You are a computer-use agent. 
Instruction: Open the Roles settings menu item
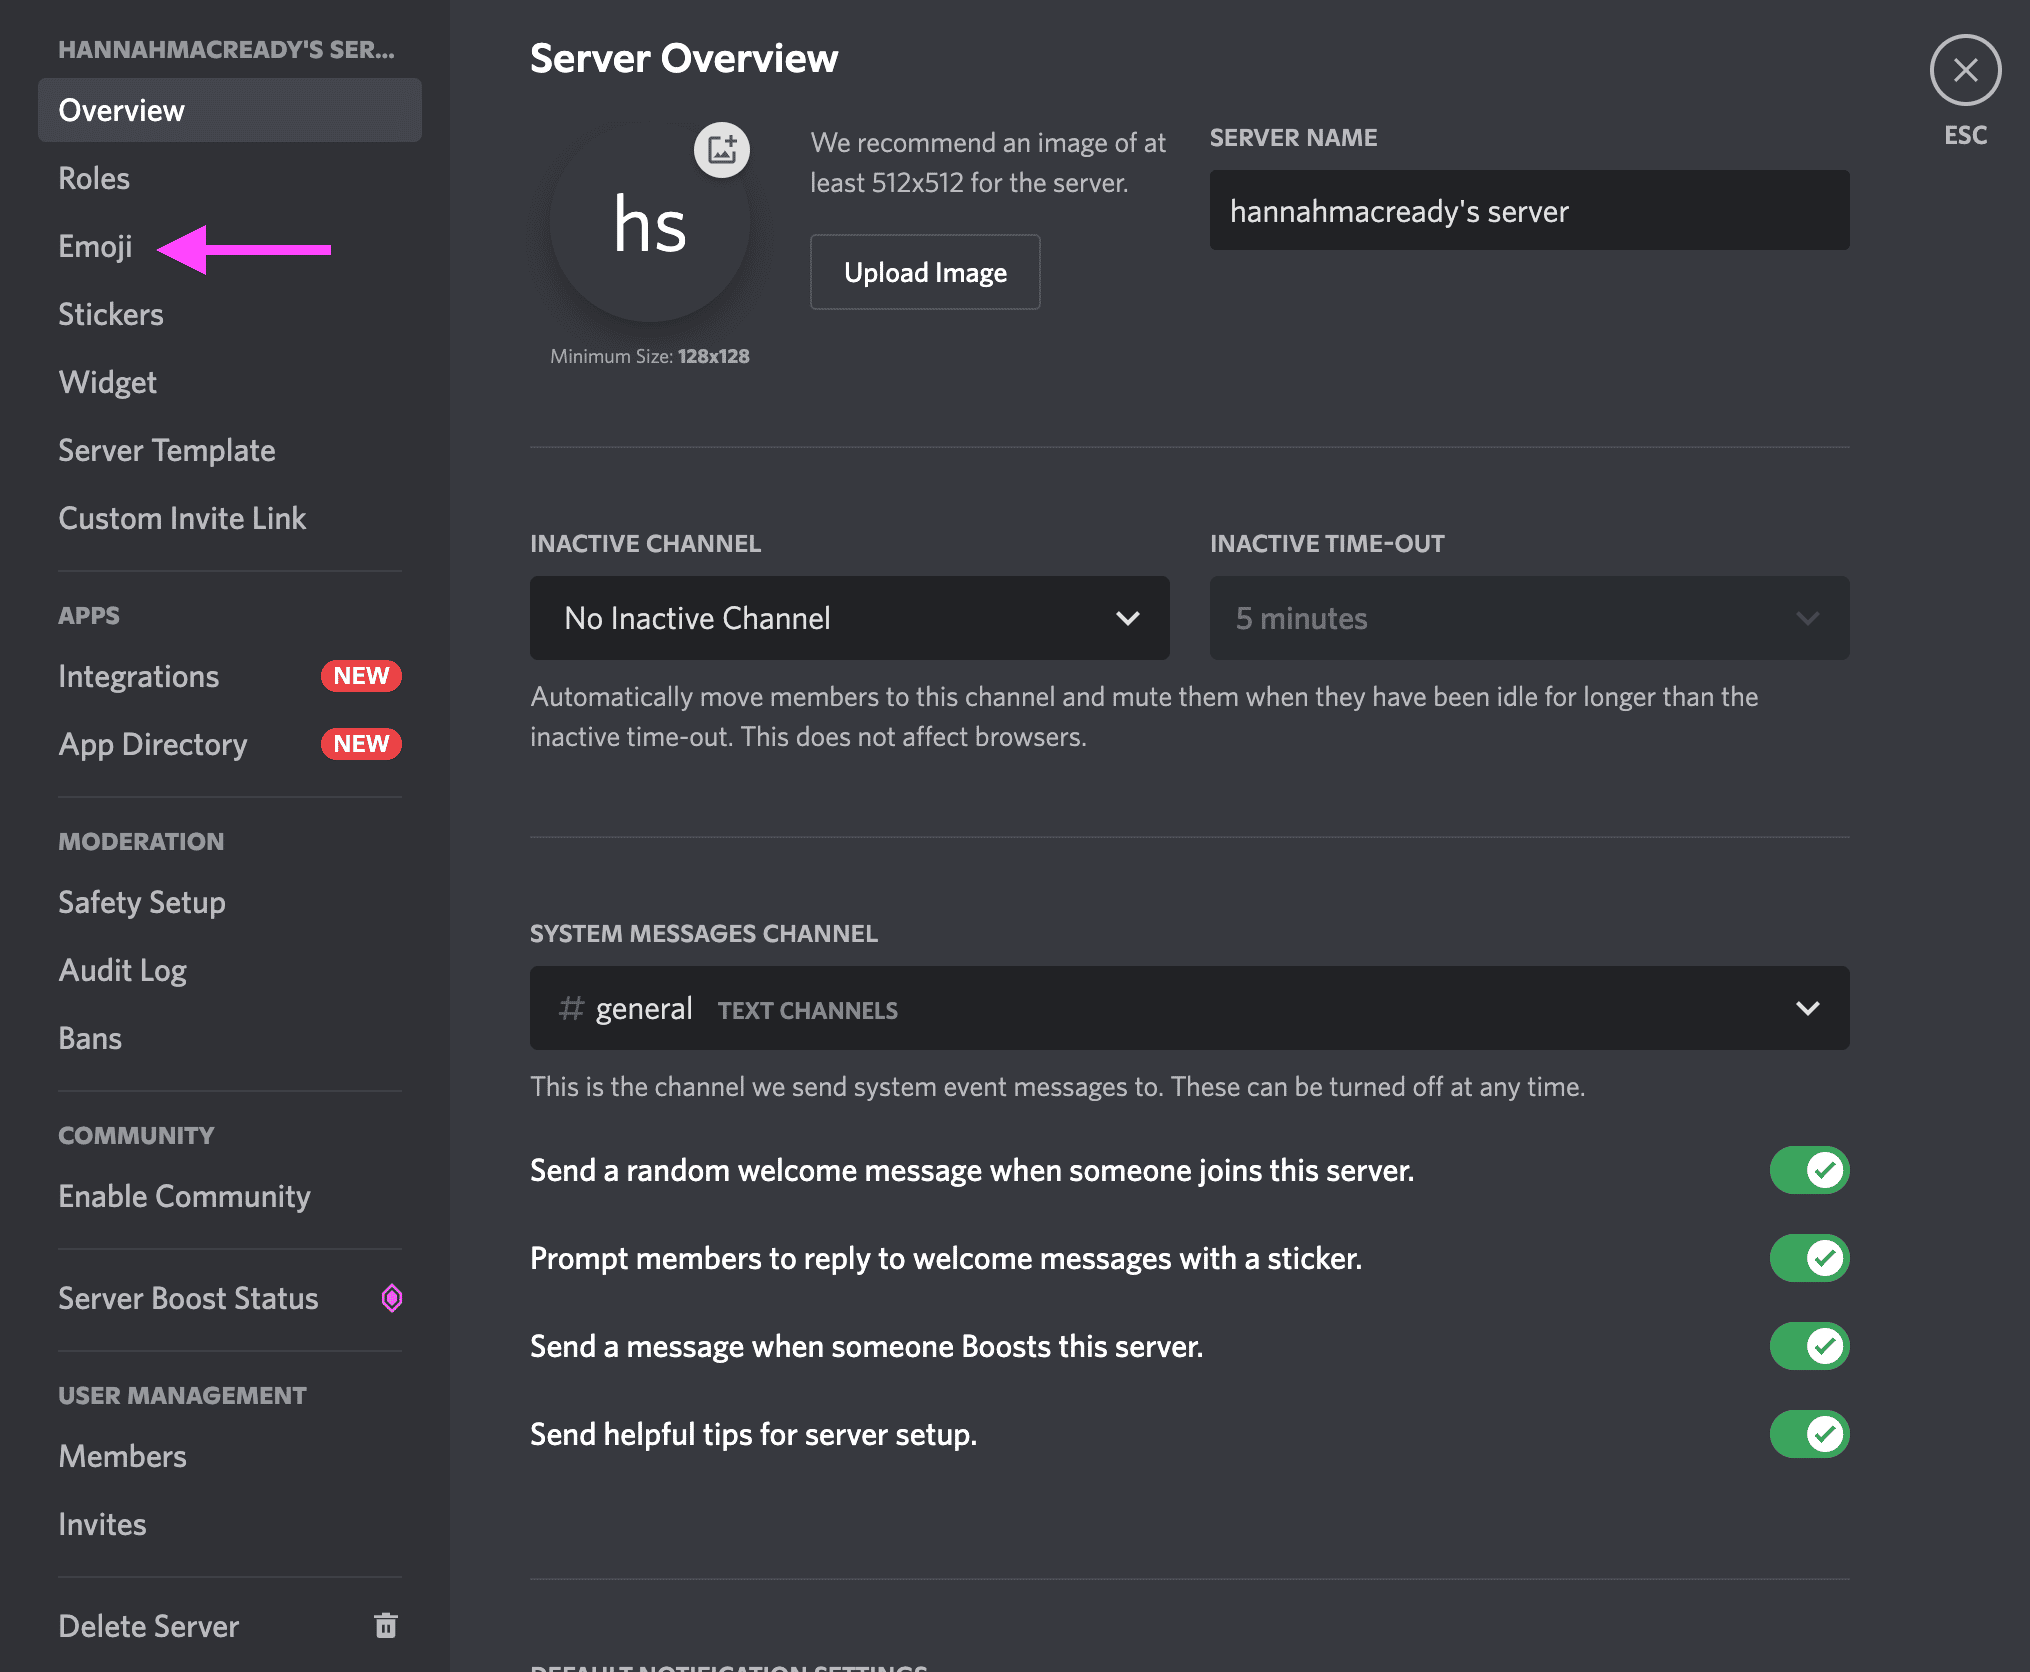point(93,177)
